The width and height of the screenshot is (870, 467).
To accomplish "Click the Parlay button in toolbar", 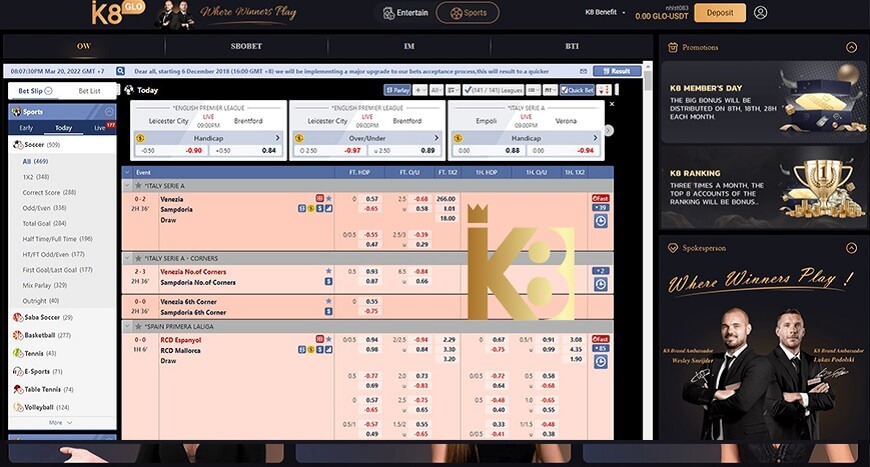I will (397, 90).
